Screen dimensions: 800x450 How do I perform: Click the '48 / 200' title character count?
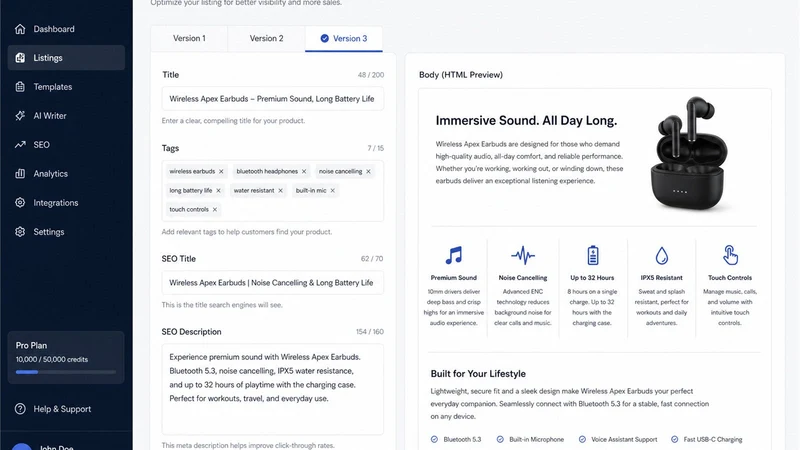pyautogui.click(x=371, y=75)
